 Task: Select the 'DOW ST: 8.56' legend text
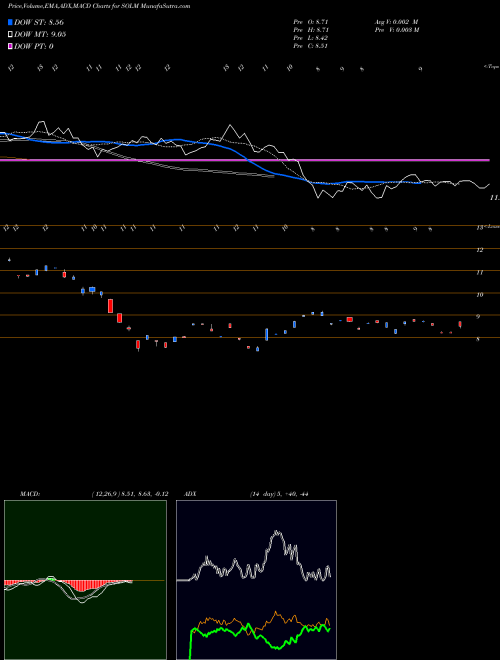point(39,22)
